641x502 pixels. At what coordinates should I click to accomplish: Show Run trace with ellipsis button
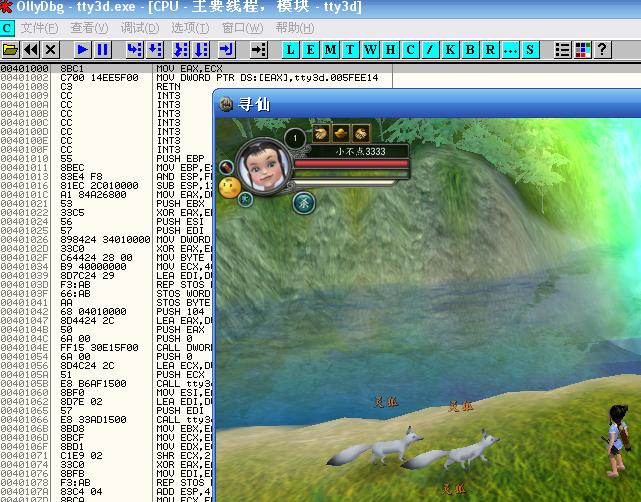coord(510,50)
